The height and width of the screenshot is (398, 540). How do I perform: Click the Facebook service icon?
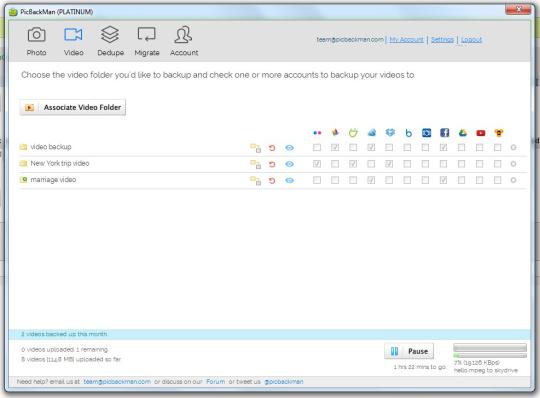(x=445, y=133)
